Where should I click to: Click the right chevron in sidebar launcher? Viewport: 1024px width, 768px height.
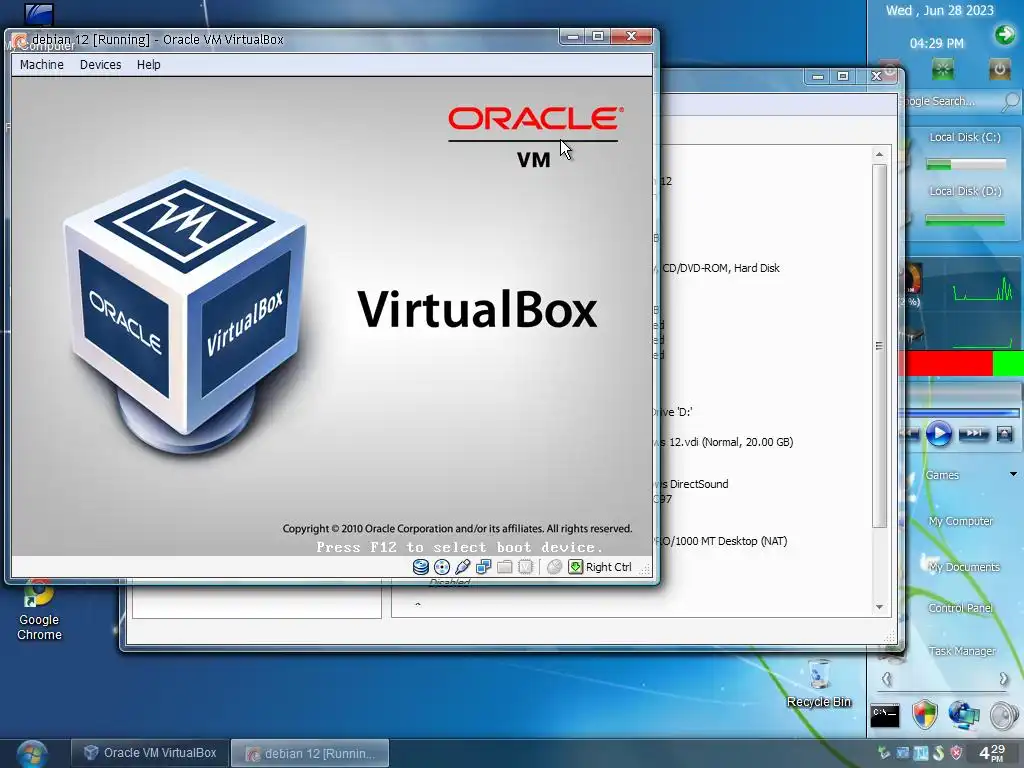(1004, 680)
